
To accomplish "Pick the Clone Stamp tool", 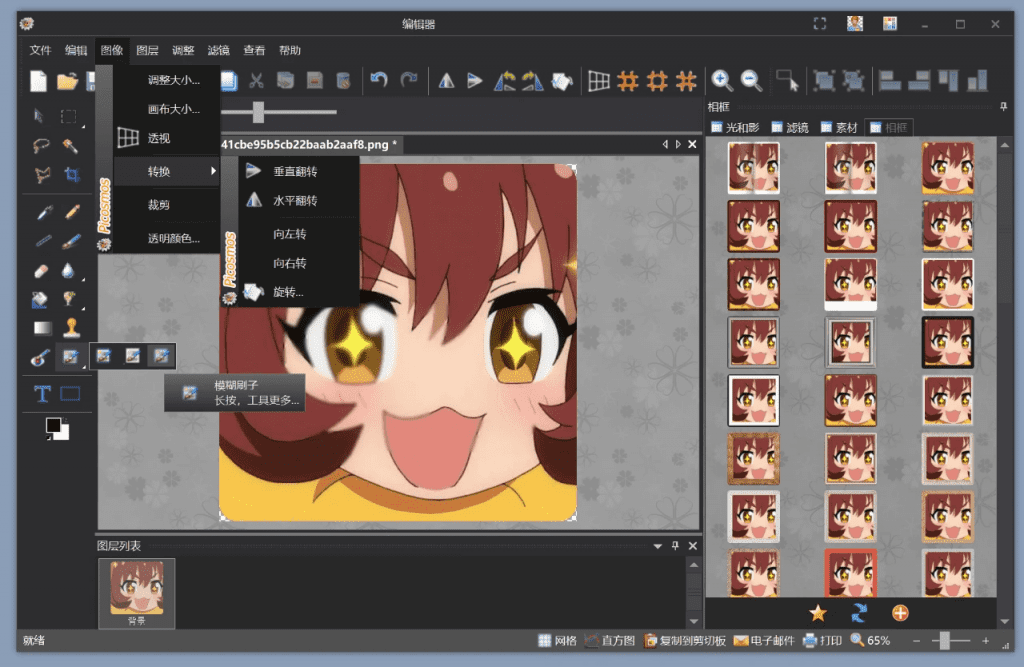I will click(71, 327).
